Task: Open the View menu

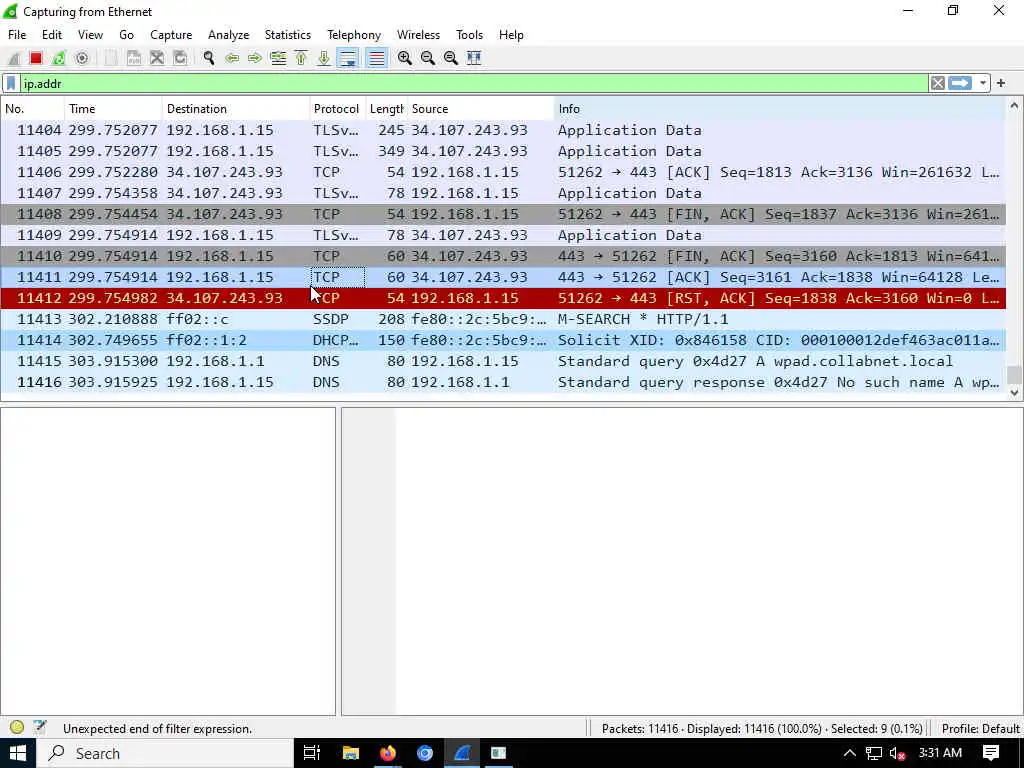Action: 90,35
